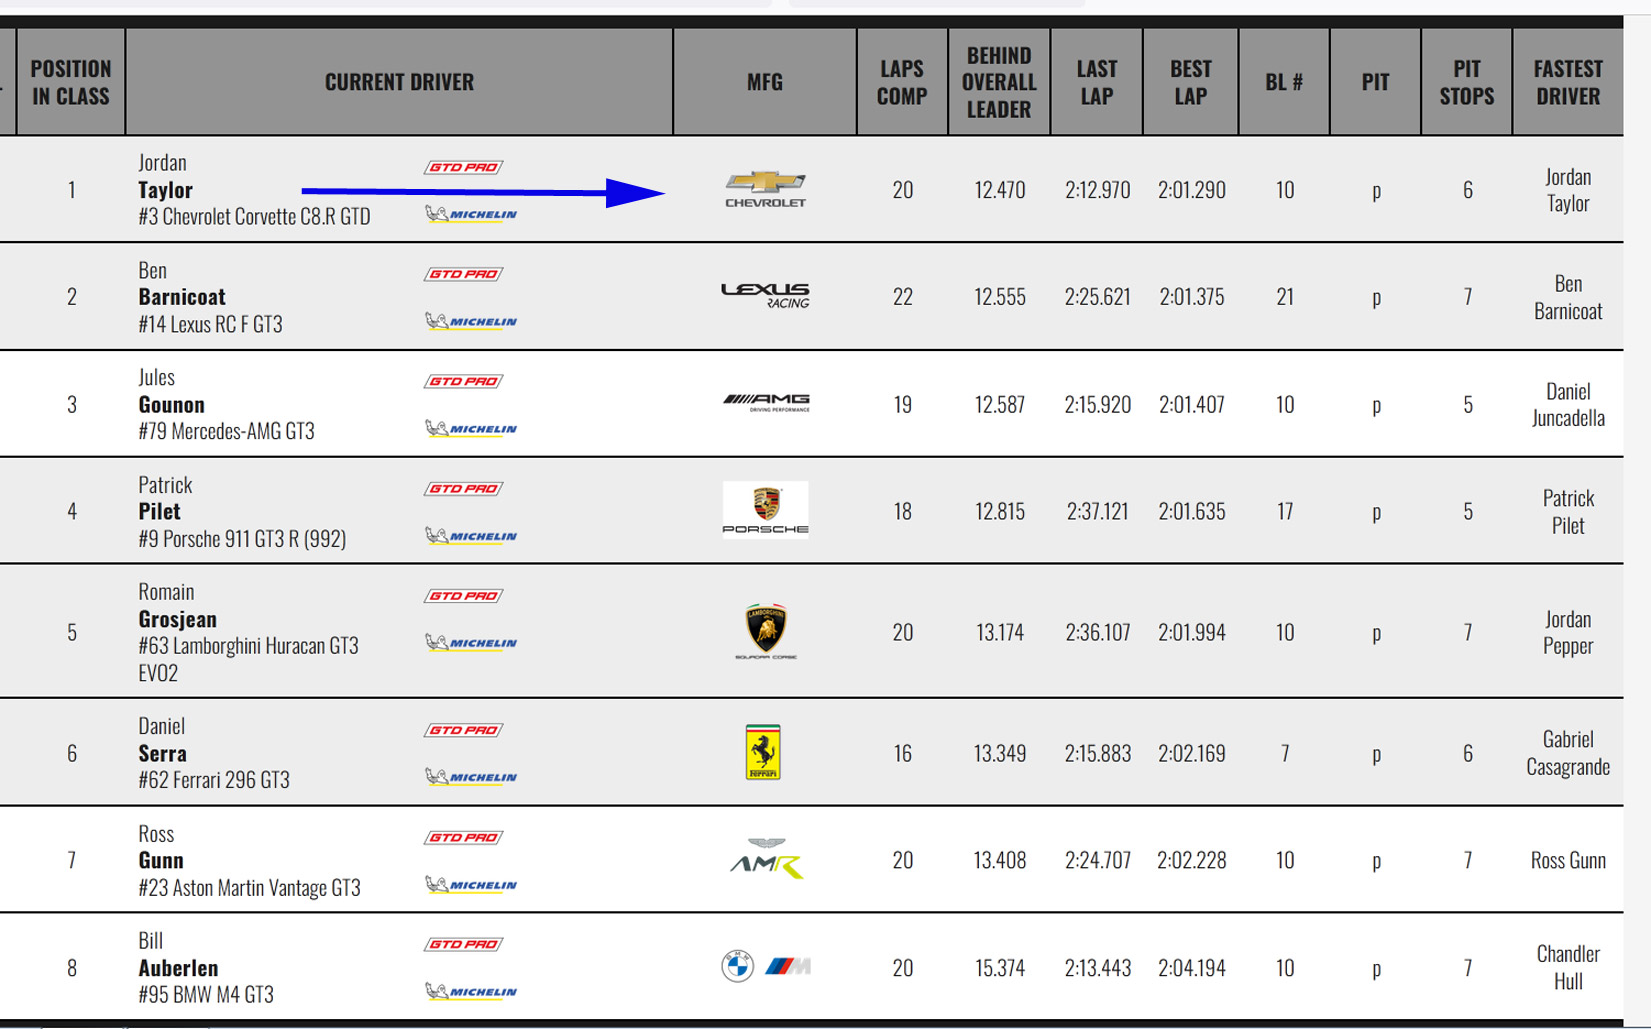Select Patrick Pilet's 2:01.635 best lap
This screenshot has width=1651, height=1029.
tap(1191, 511)
